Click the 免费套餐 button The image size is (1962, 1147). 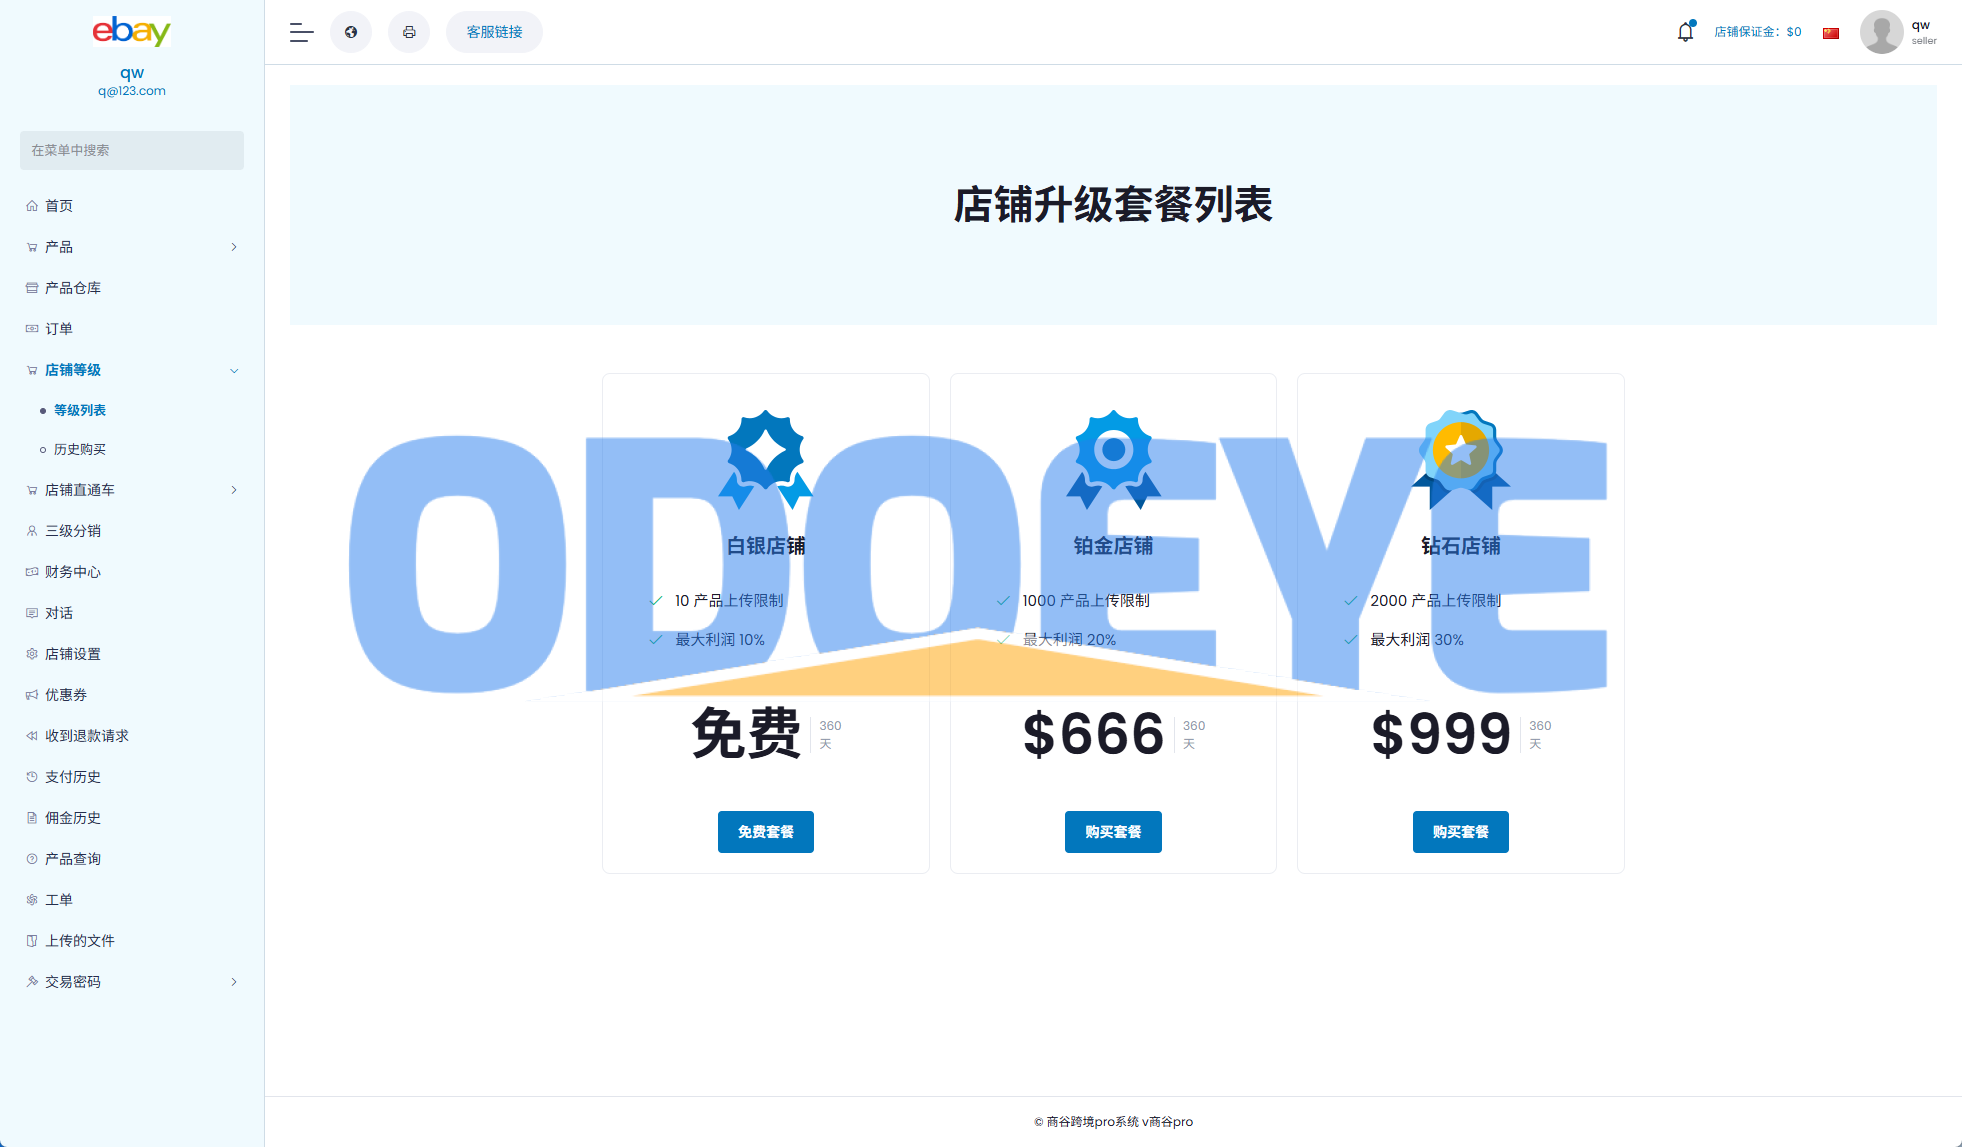tap(765, 832)
